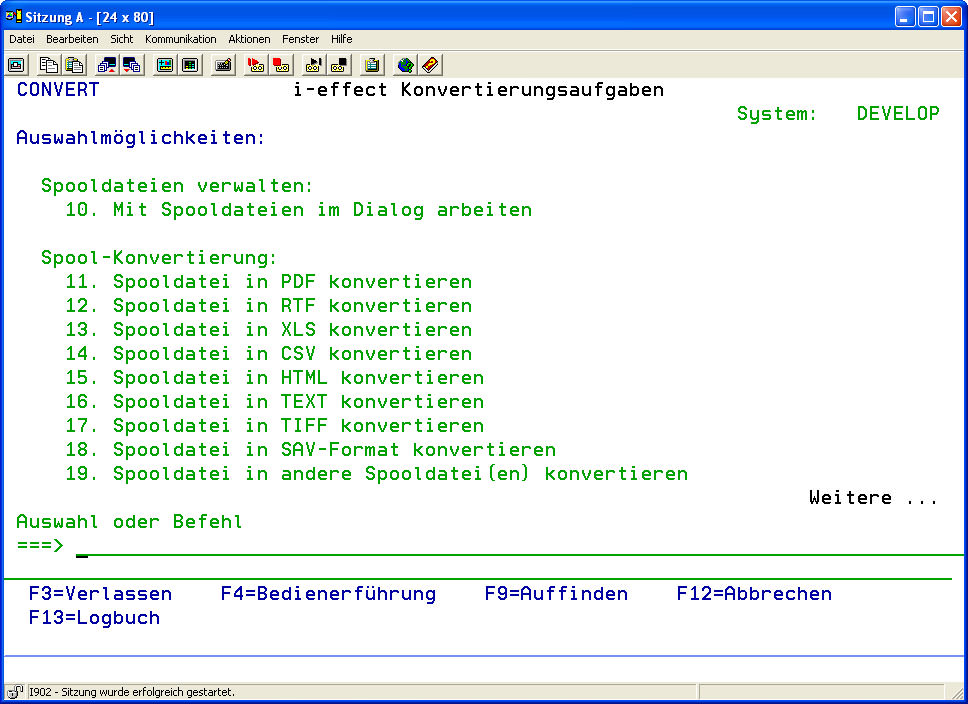The width and height of the screenshot is (968, 704).
Task: Quit macro with black square cassette icon
Action: (x=339, y=65)
